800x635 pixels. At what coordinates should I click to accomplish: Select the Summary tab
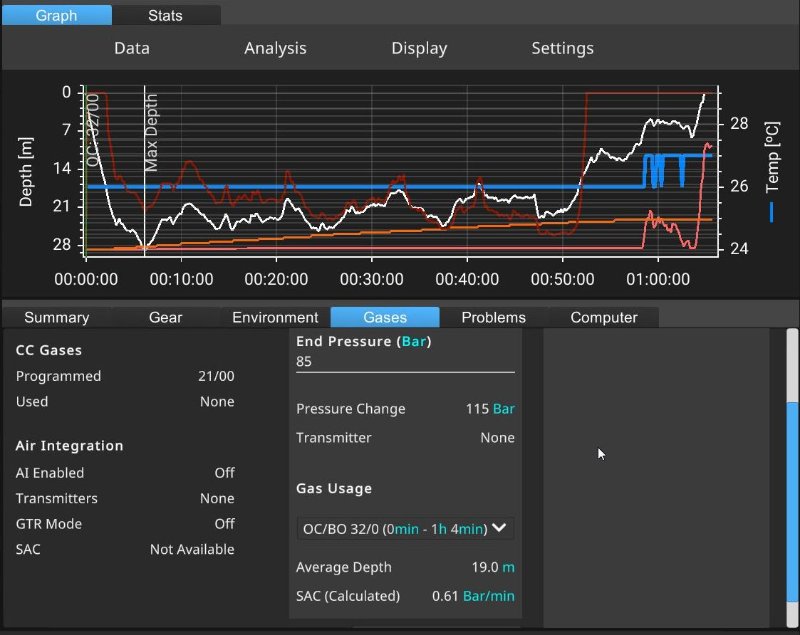coord(57,317)
